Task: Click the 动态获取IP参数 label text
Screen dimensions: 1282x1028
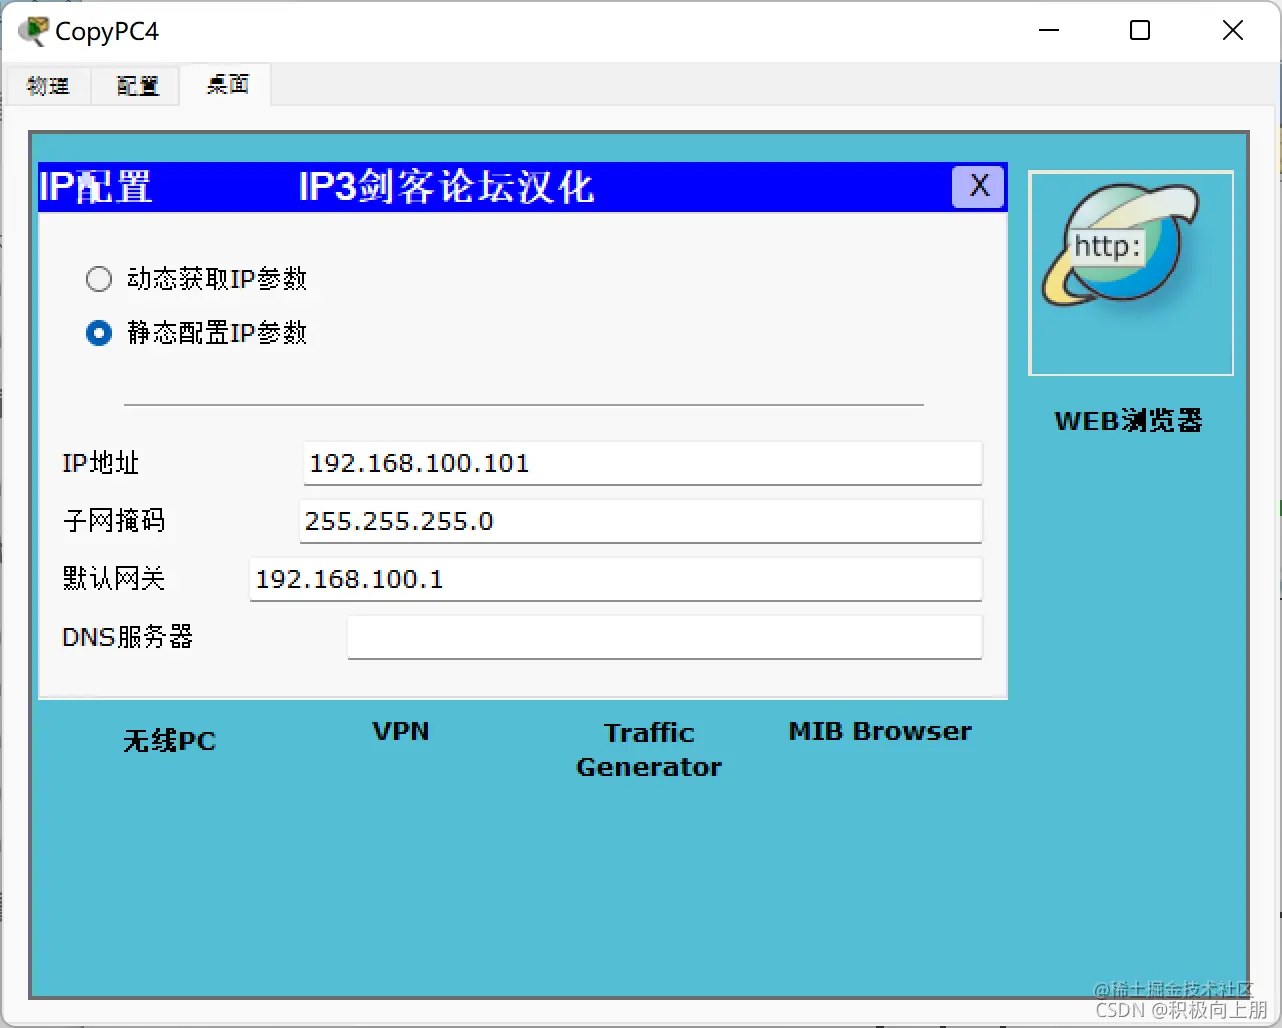Action: pyautogui.click(x=217, y=279)
